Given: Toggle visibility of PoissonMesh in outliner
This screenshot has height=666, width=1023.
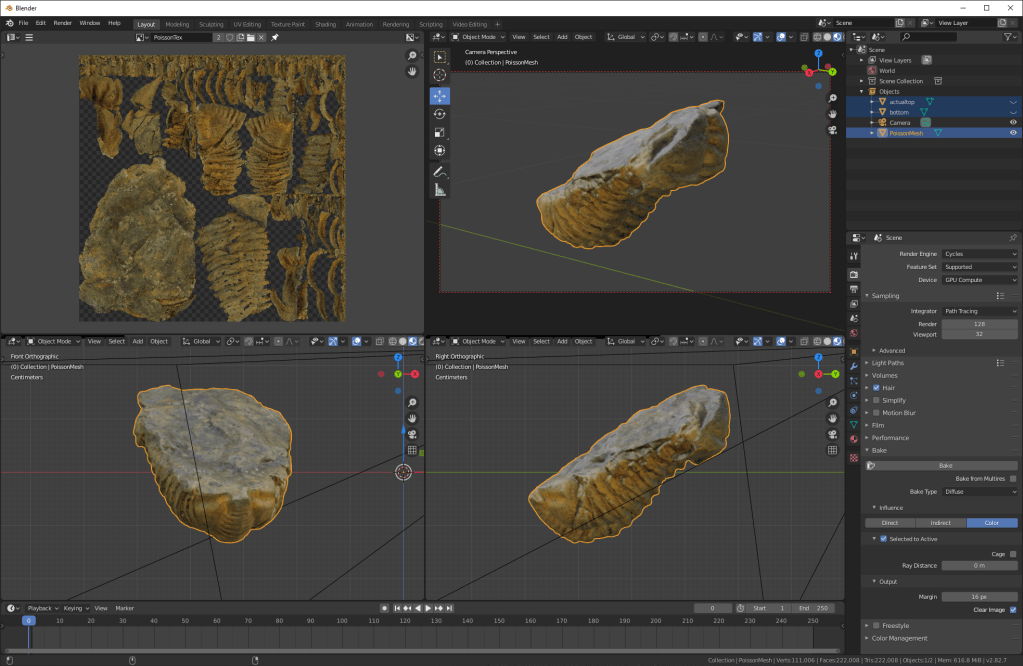Looking at the screenshot, I should [1013, 132].
